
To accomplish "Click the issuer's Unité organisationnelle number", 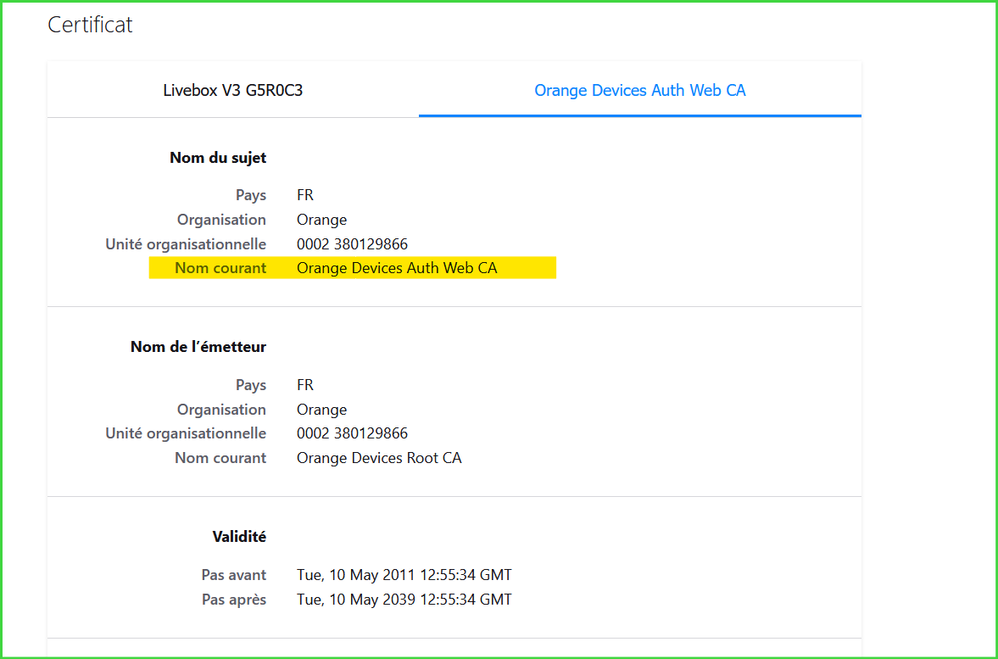I will coord(352,434).
